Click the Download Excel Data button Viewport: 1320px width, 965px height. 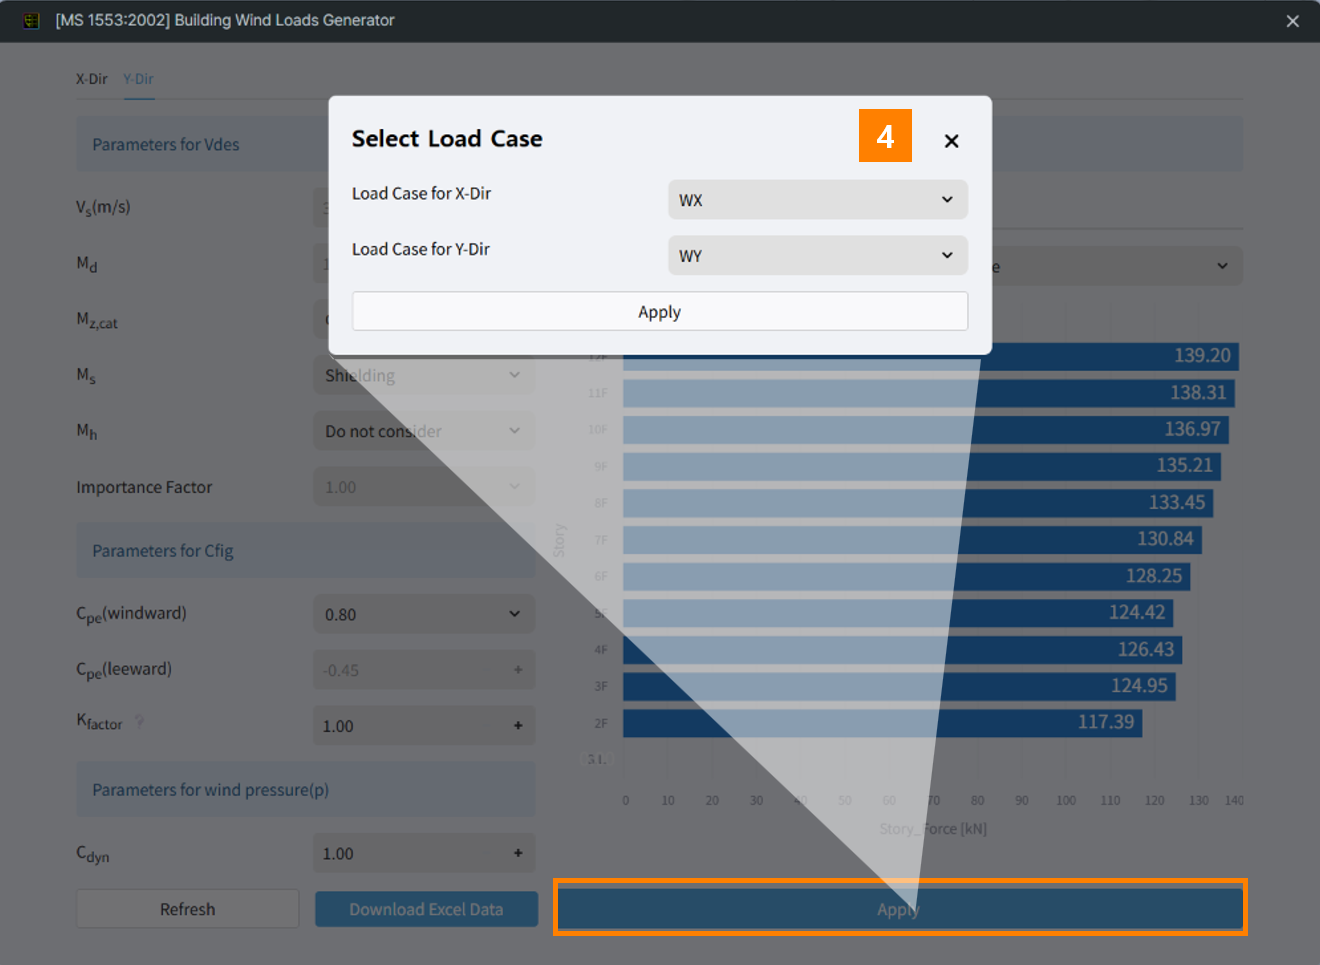click(426, 909)
